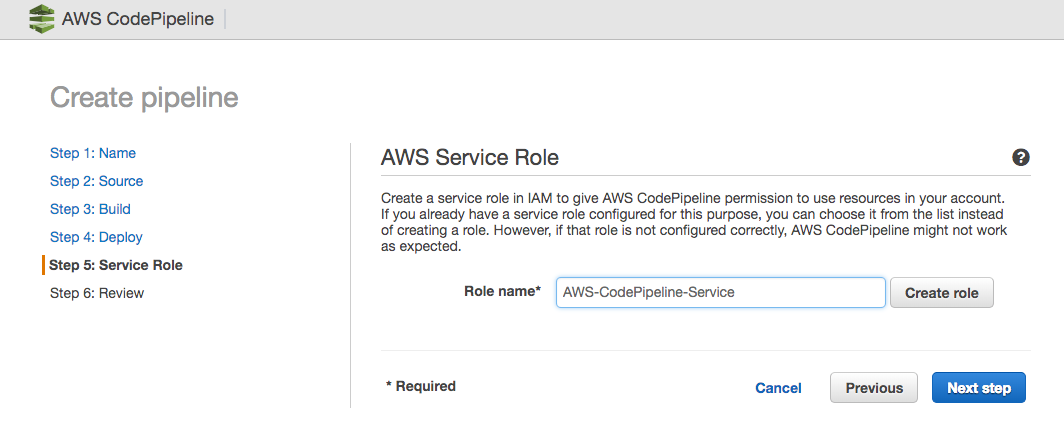The image size is (1064, 428).
Task: Select Step 5: Service Role
Action: [116, 265]
